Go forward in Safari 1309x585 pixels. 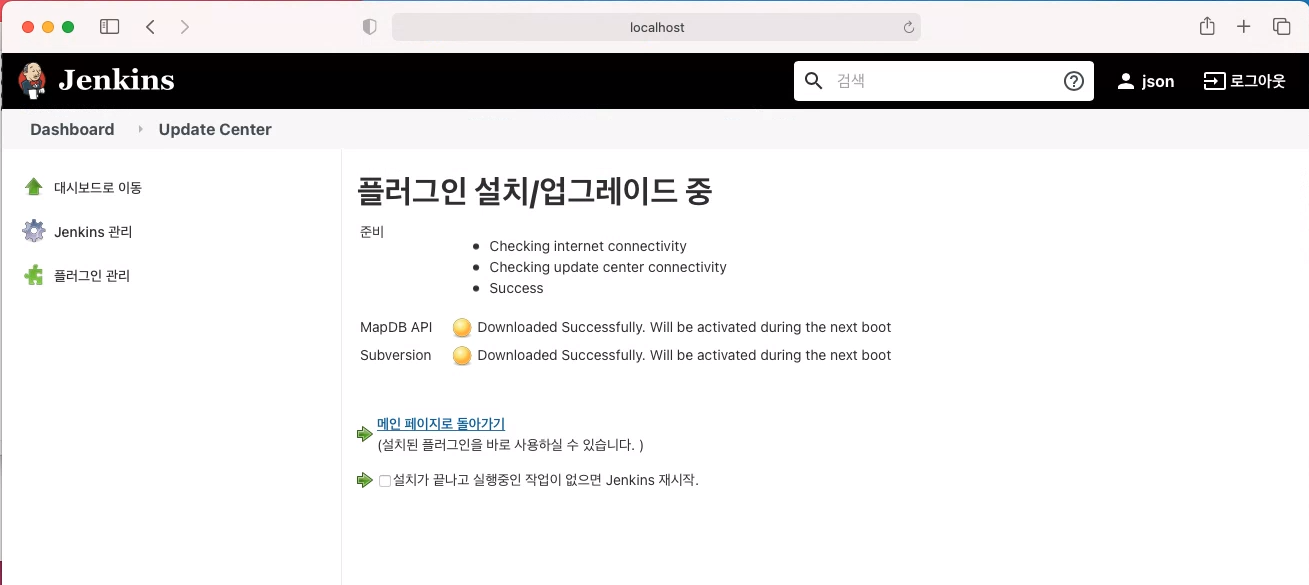coord(185,27)
